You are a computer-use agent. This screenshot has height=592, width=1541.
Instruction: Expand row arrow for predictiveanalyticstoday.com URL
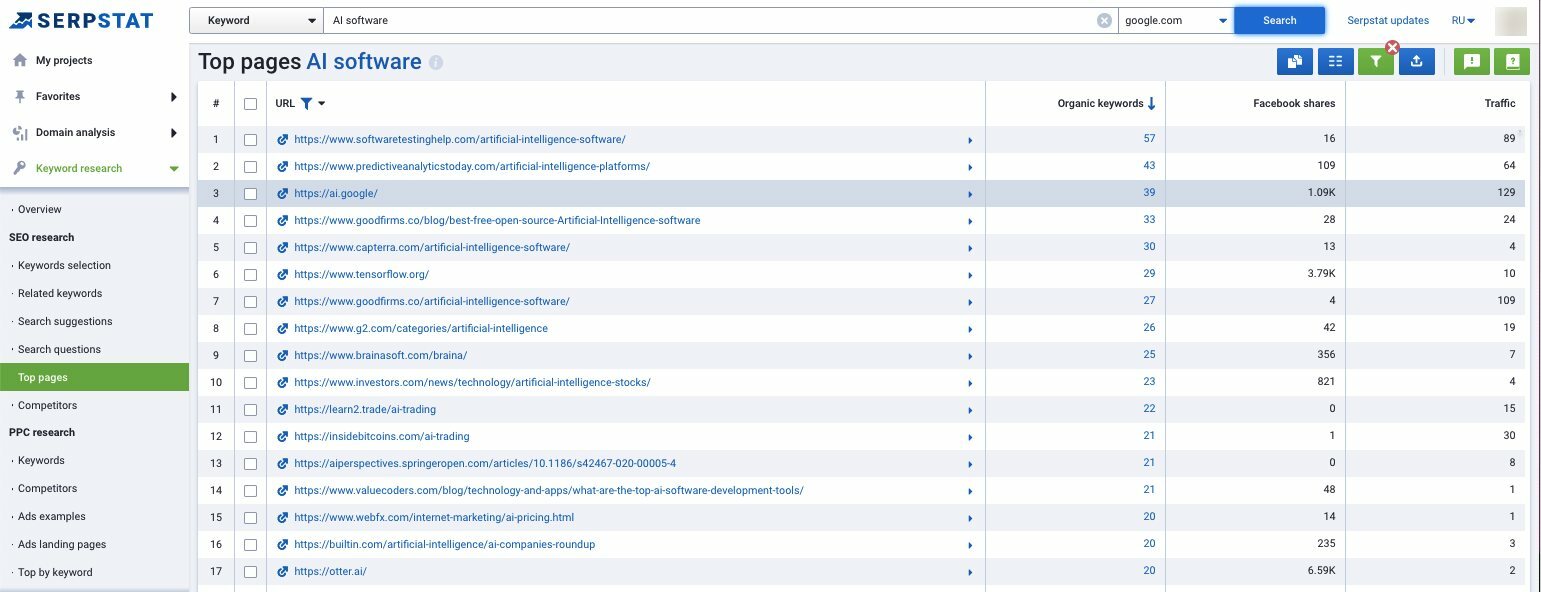pos(970,167)
